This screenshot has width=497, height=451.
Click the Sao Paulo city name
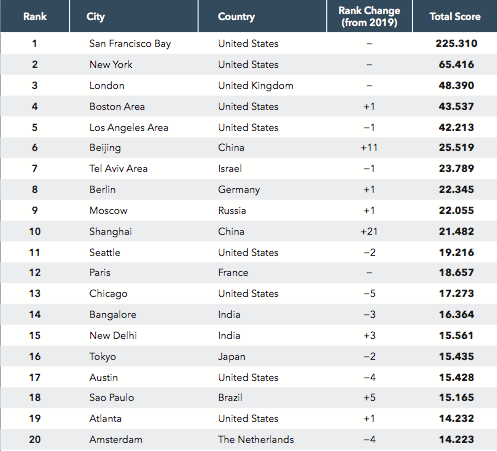[x=112, y=398]
